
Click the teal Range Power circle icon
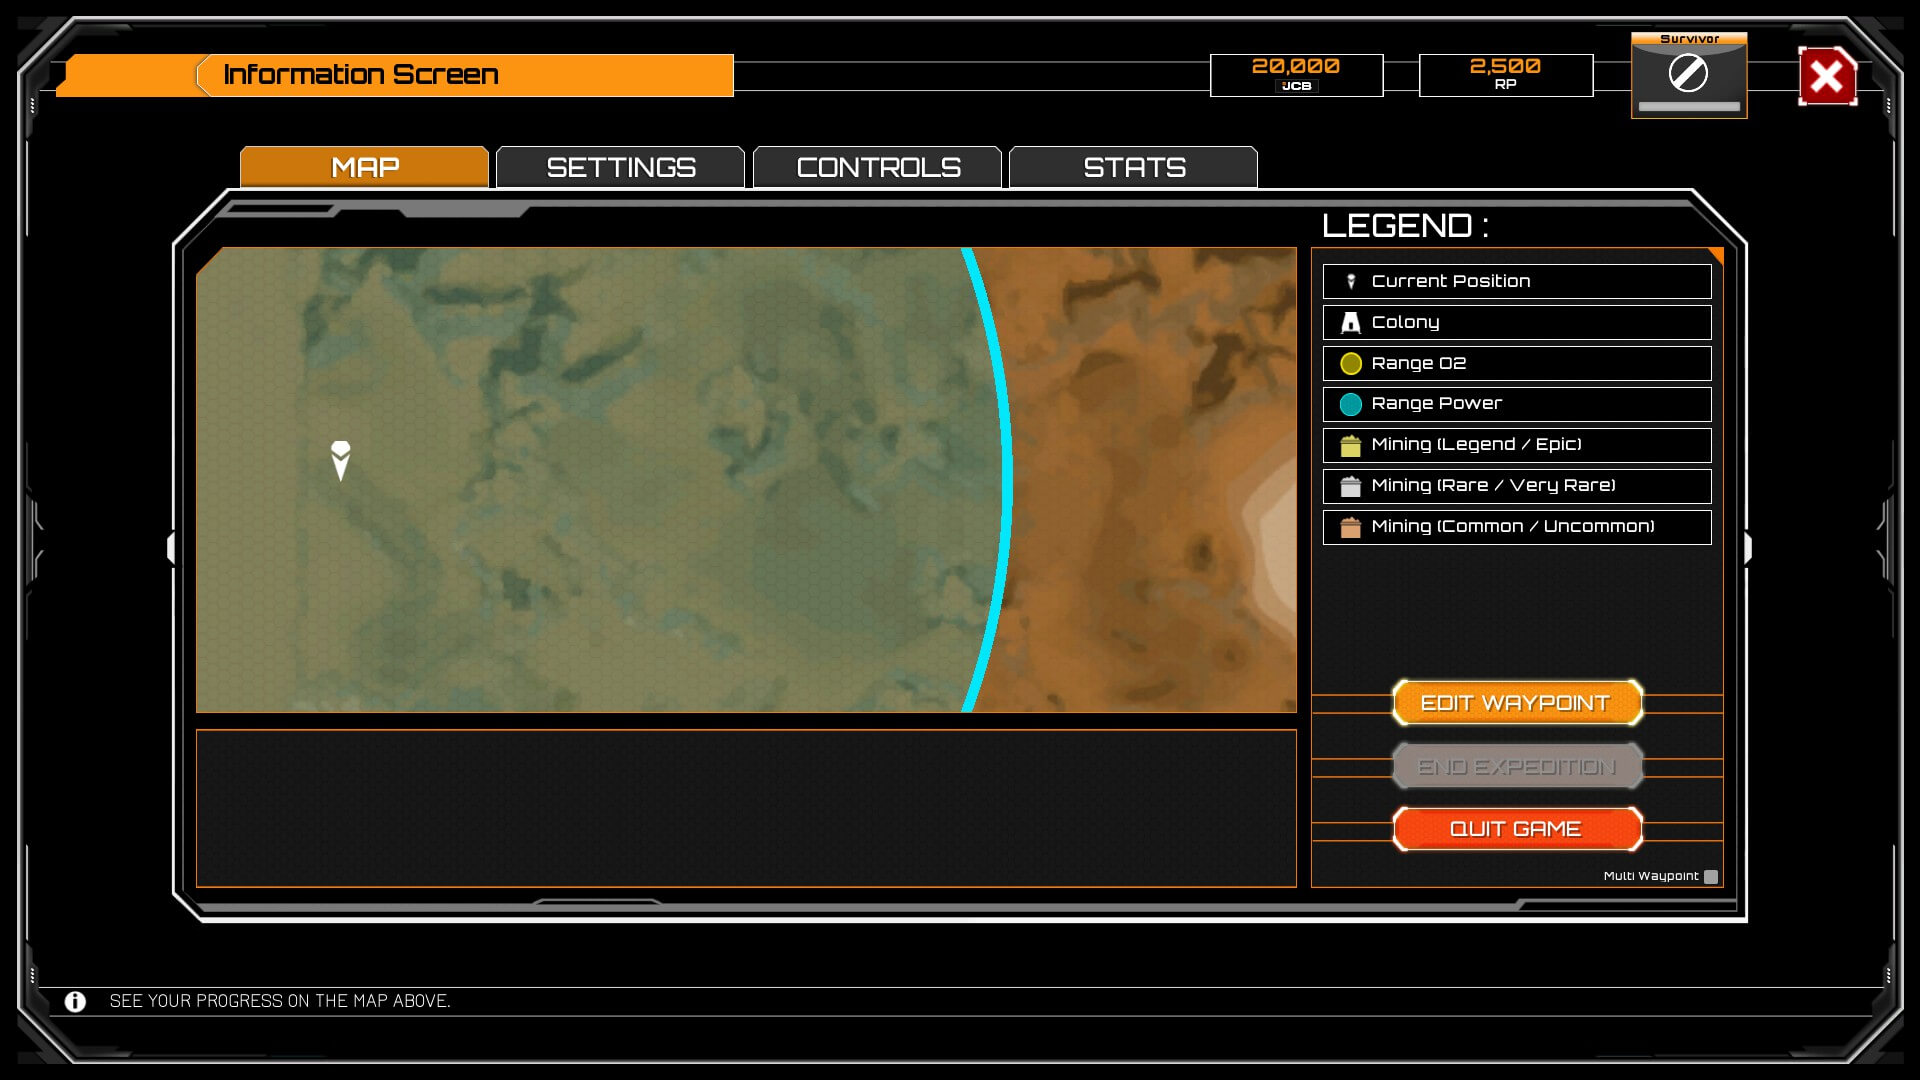[1350, 404]
